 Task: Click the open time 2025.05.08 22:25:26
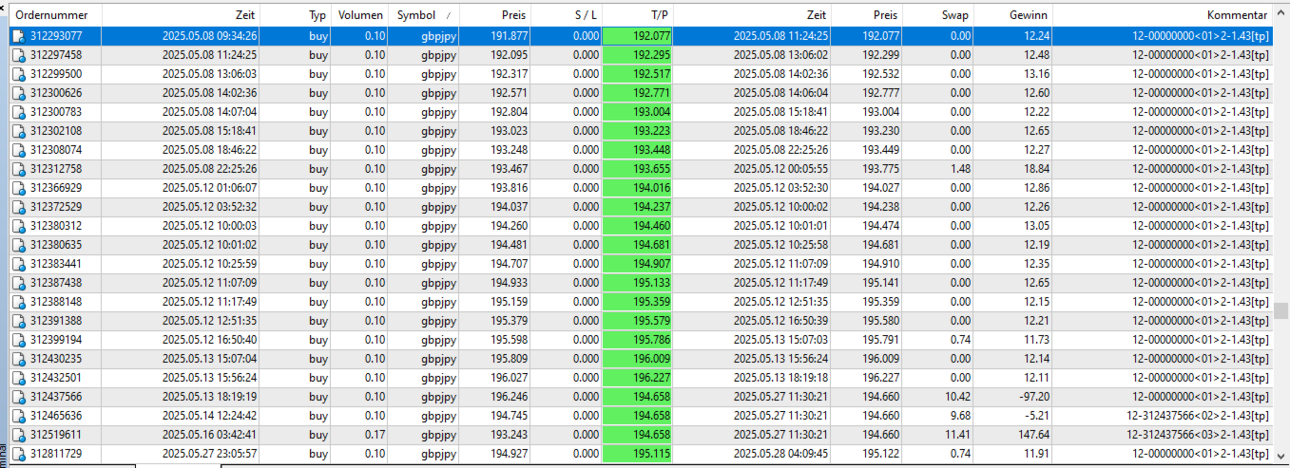(x=210, y=168)
